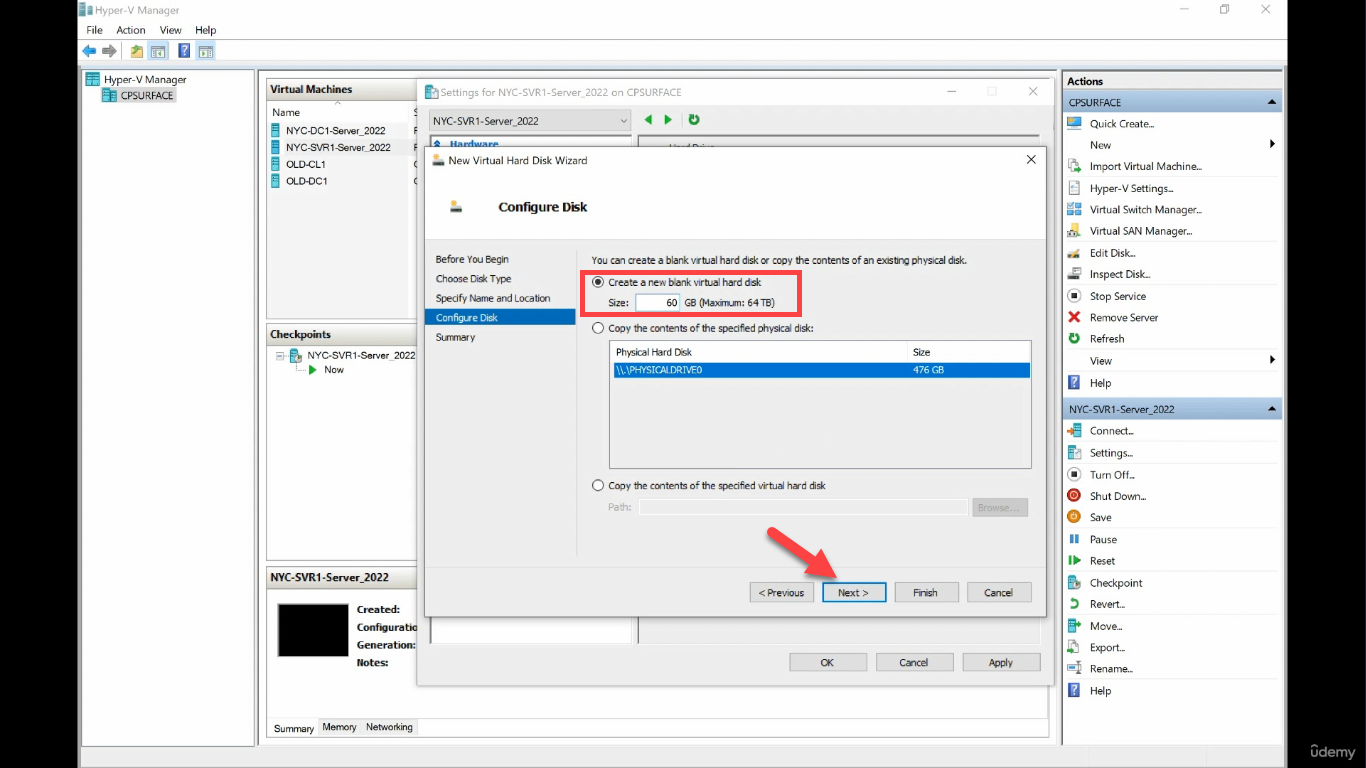Click the Forward arrow toolbar icon

(x=109, y=51)
